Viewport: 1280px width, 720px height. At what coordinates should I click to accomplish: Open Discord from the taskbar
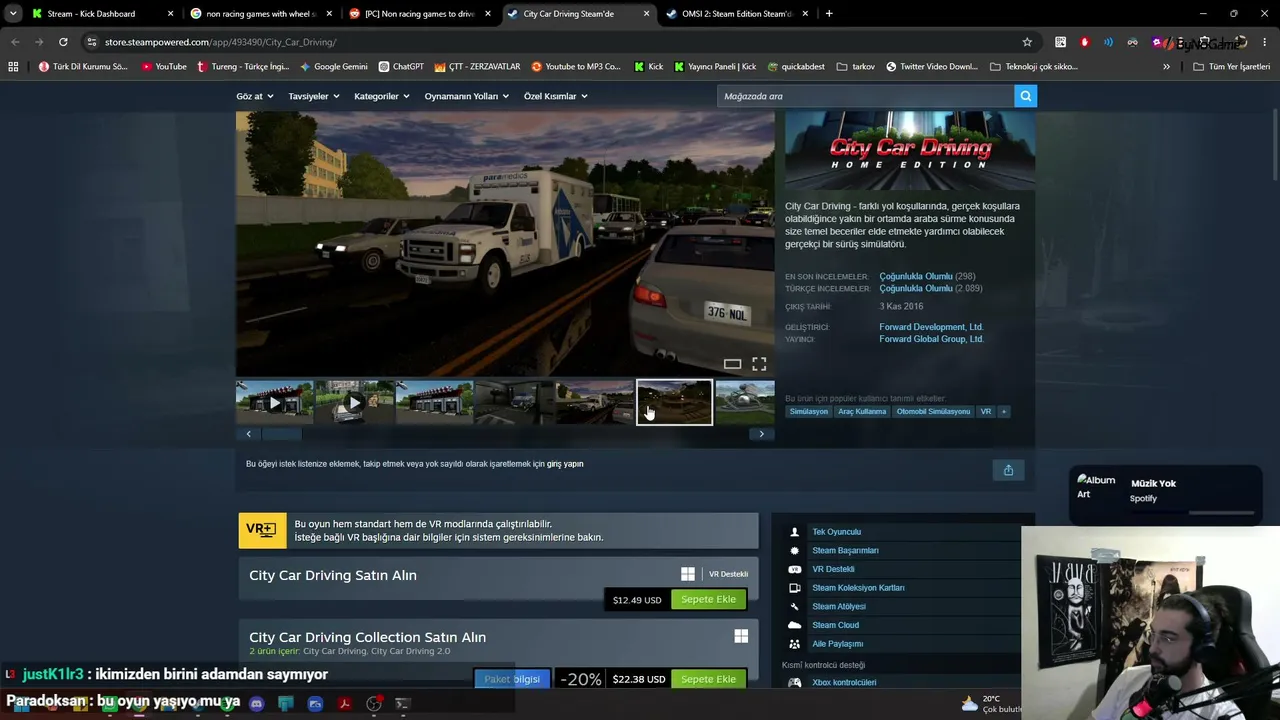tap(256, 704)
